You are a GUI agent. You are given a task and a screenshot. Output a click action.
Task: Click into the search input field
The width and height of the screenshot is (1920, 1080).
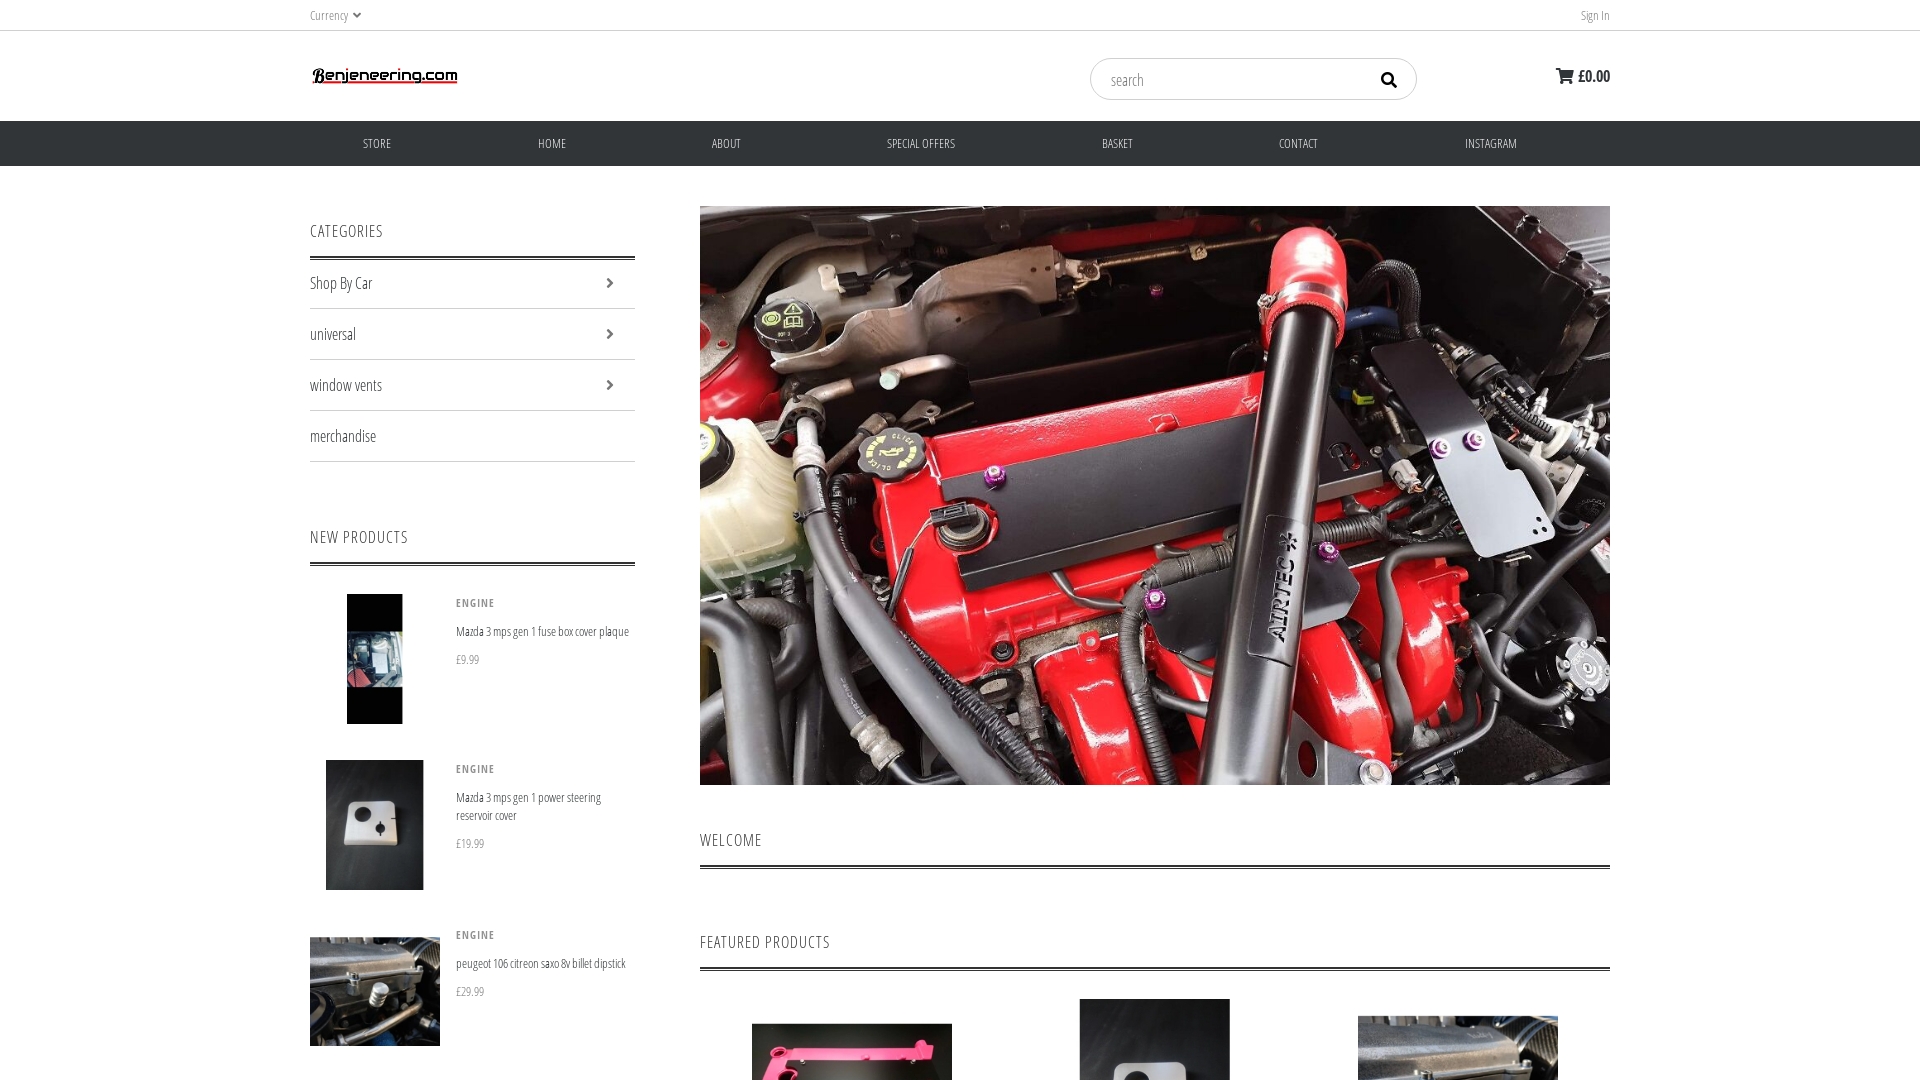tap(1230, 80)
